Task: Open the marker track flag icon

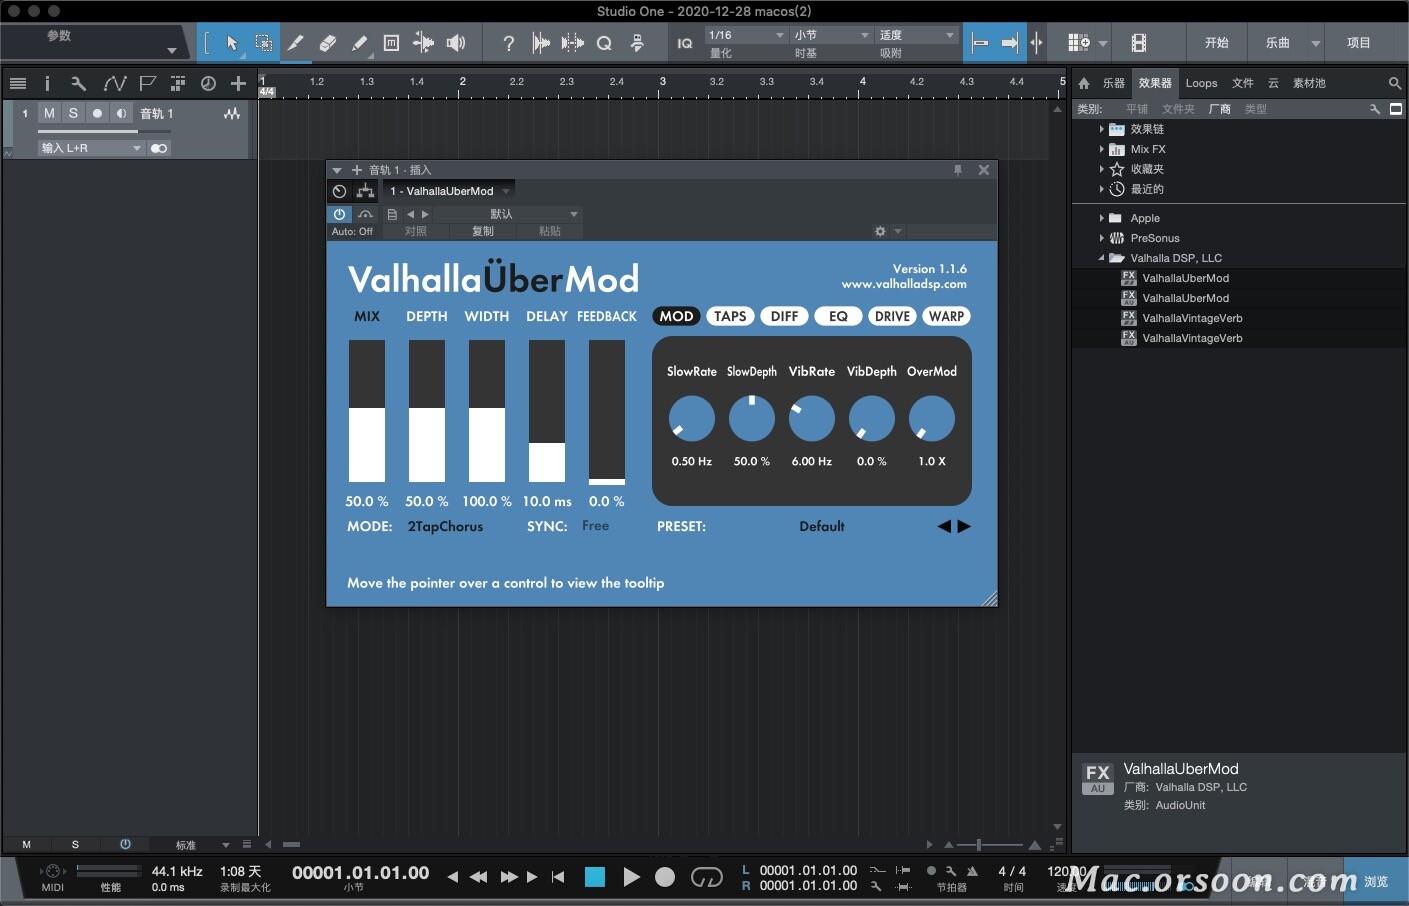Action: [148, 83]
